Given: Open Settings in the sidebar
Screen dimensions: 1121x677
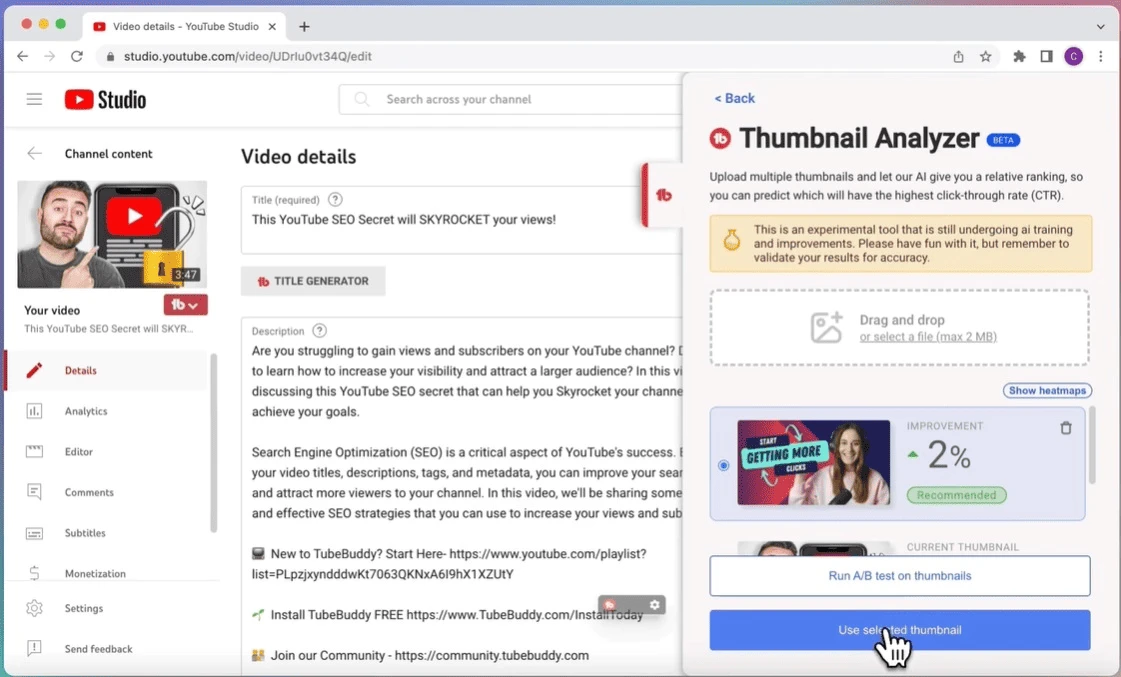Looking at the screenshot, I should 84,608.
